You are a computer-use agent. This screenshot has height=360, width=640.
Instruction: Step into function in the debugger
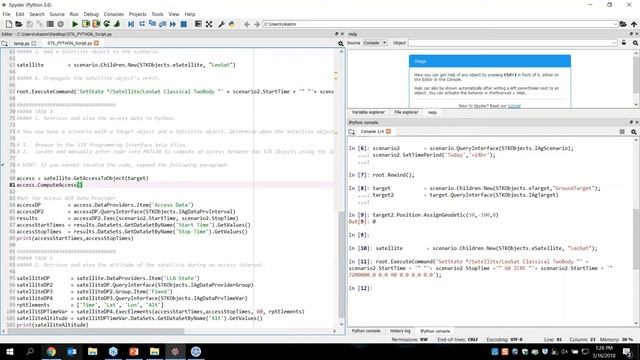(x=152, y=24)
